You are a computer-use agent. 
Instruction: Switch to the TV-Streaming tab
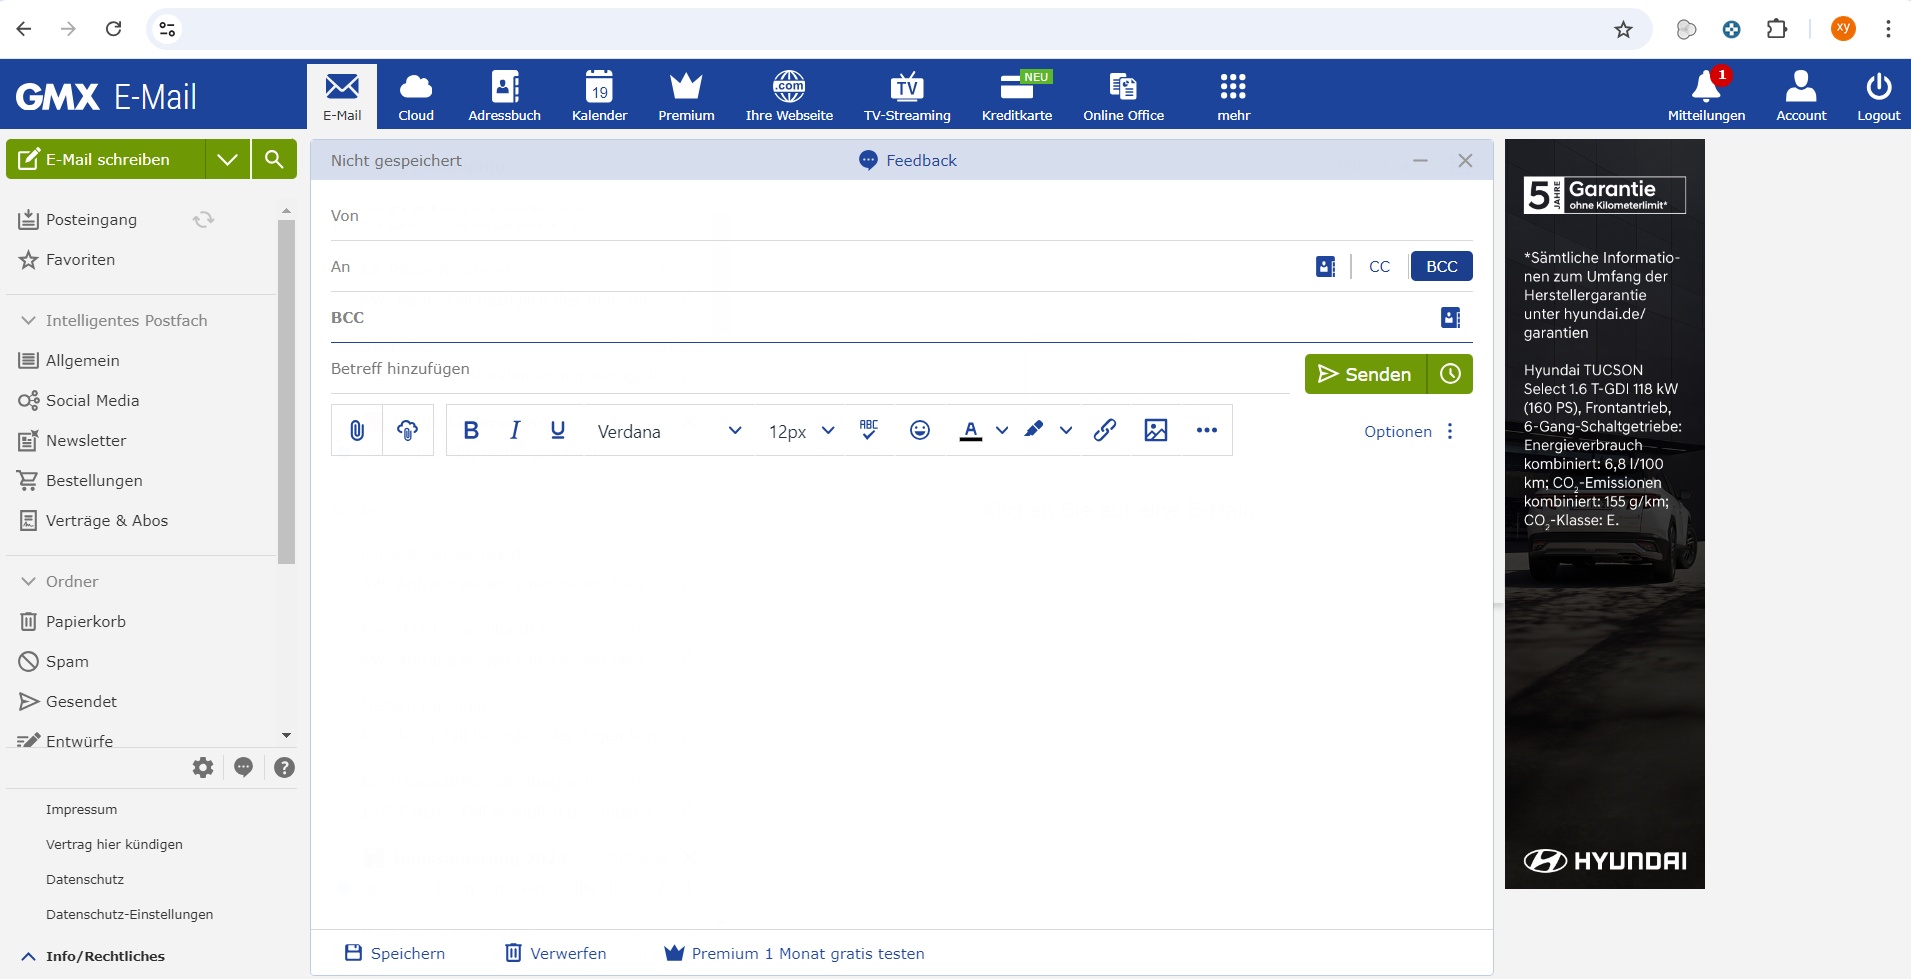coord(905,95)
